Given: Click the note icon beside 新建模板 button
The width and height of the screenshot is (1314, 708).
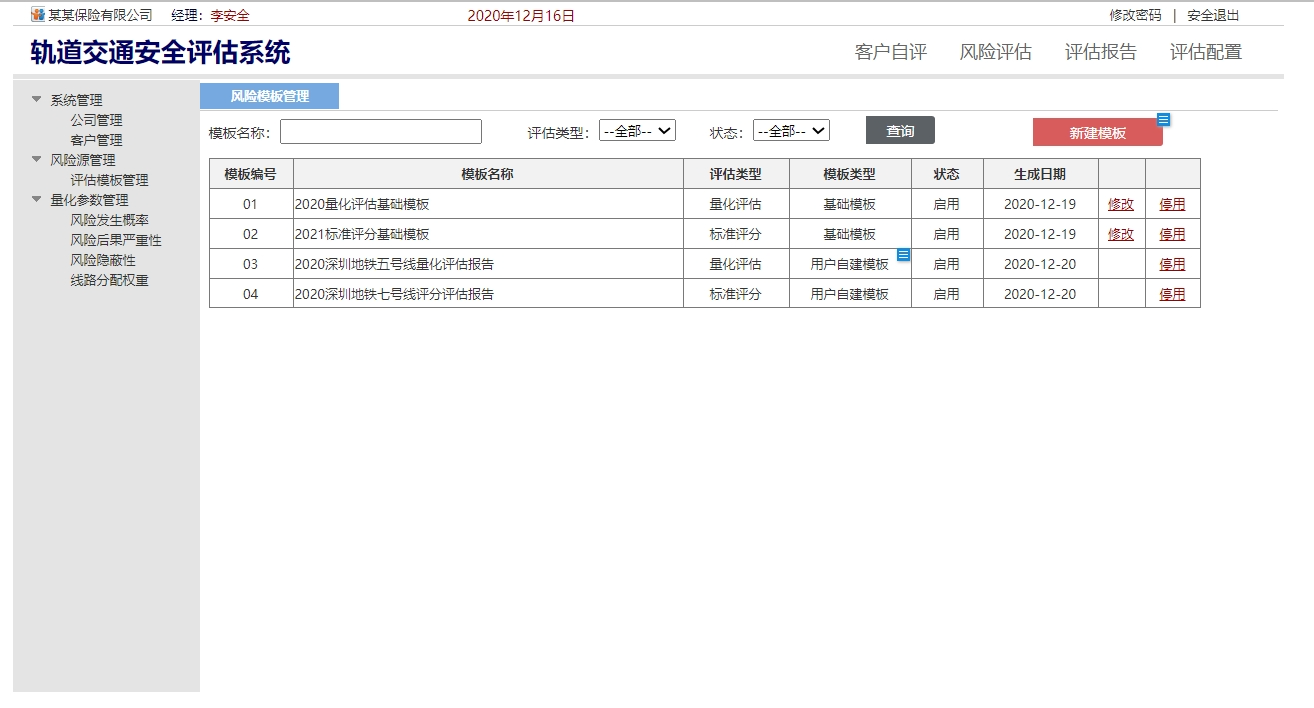Looking at the screenshot, I should click(1163, 120).
